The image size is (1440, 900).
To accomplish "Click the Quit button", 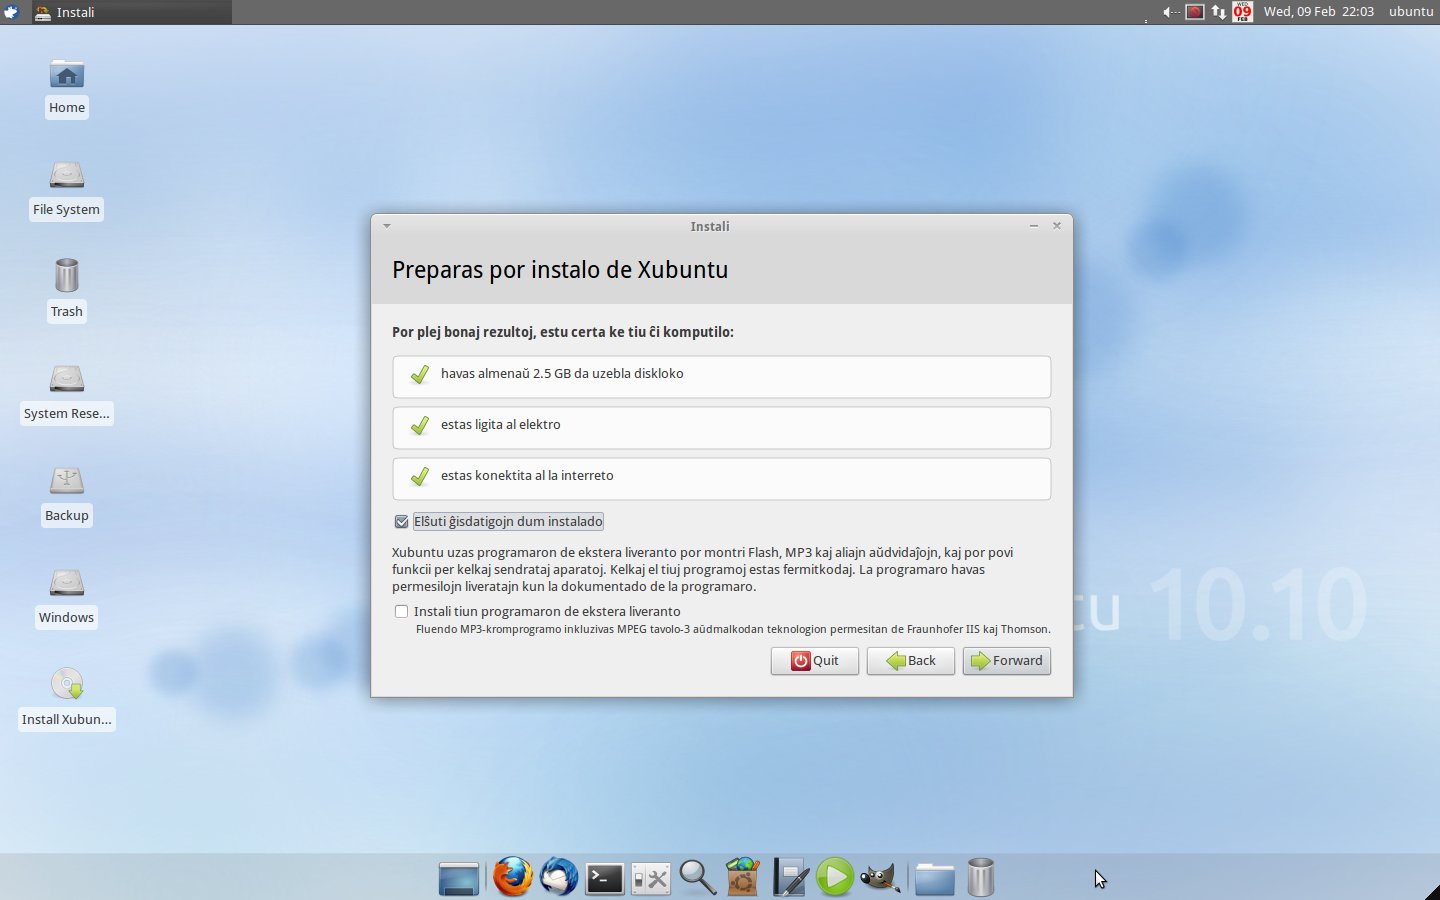I will 815,661.
